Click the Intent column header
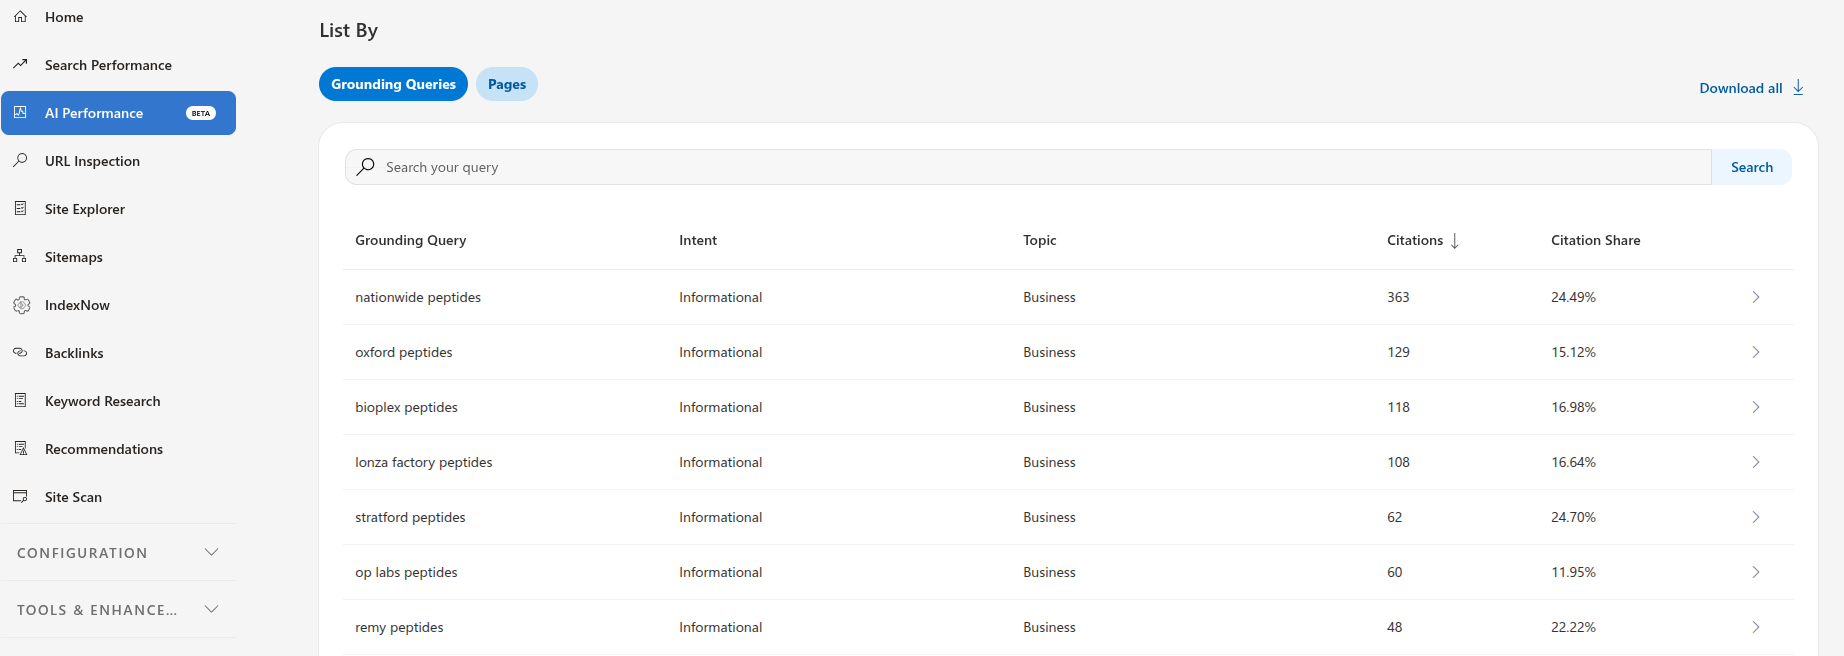Screen dimensions: 1844x656 click(698, 240)
